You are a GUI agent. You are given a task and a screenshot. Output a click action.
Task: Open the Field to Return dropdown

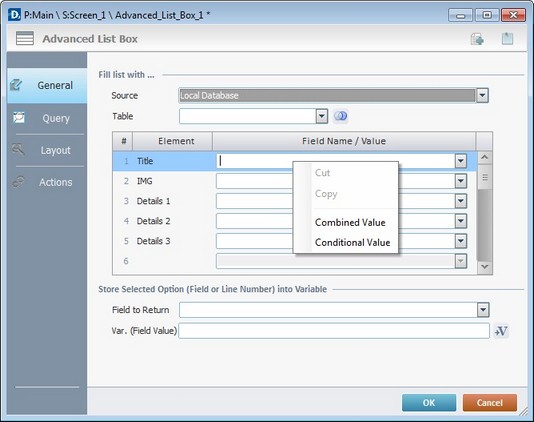[x=483, y=310]
